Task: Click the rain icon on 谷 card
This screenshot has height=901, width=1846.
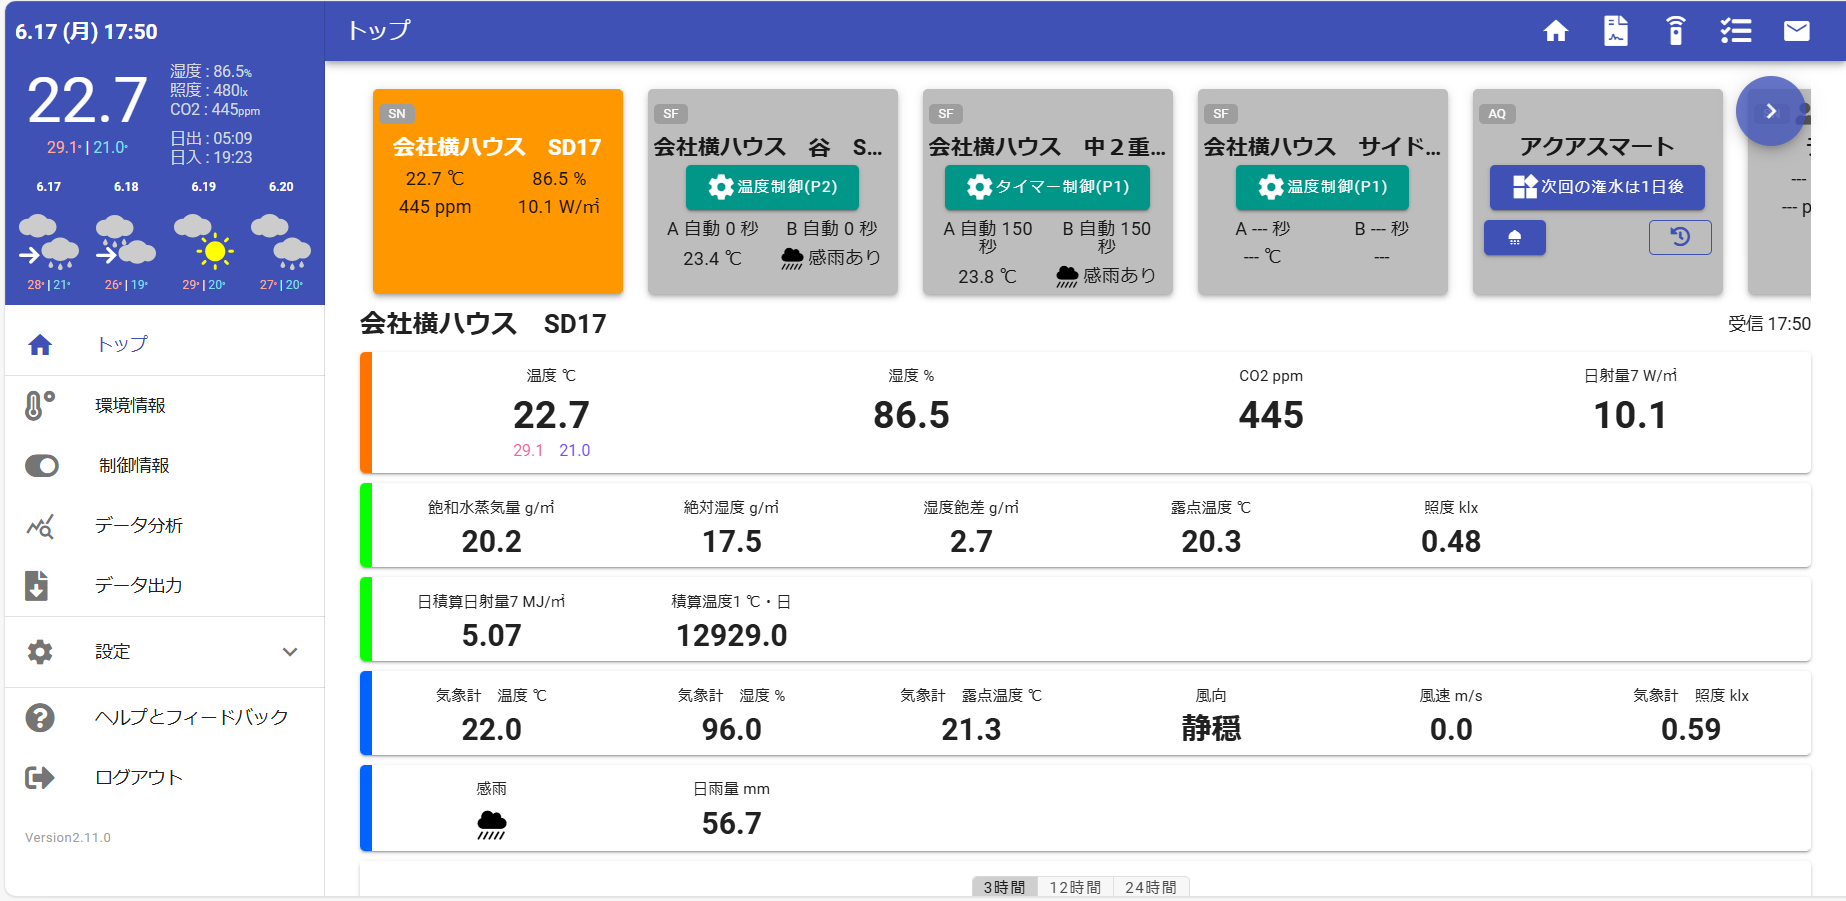Action: (x=792, y=259)
